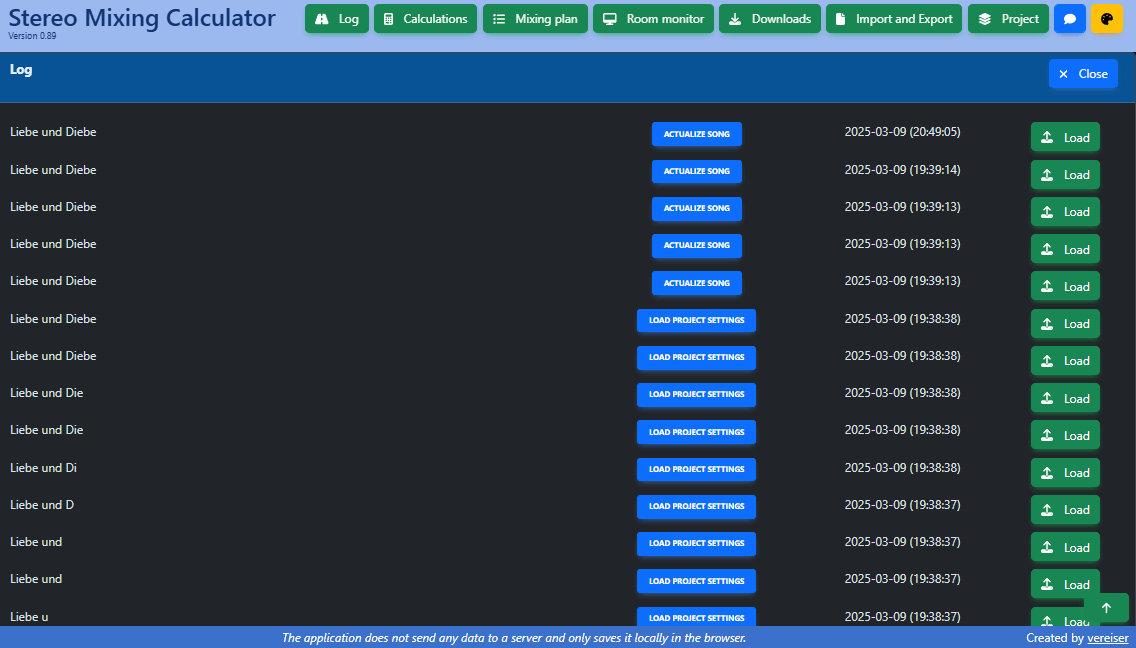Image resolution: width=1136 pixels, height=648 pixels.
Task: Open the color palette theme button
Action: pyautogui.click(x=1106, y=19)
